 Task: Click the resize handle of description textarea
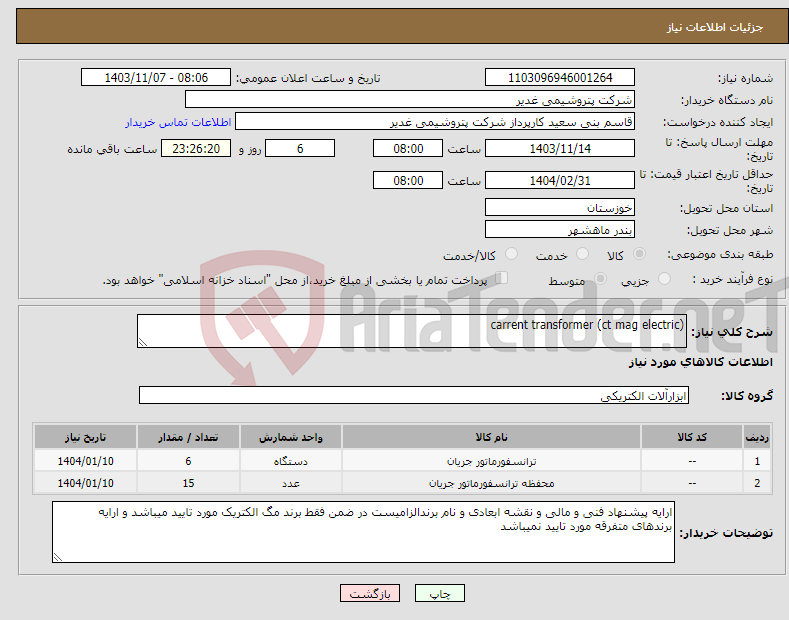click(143, 342)
